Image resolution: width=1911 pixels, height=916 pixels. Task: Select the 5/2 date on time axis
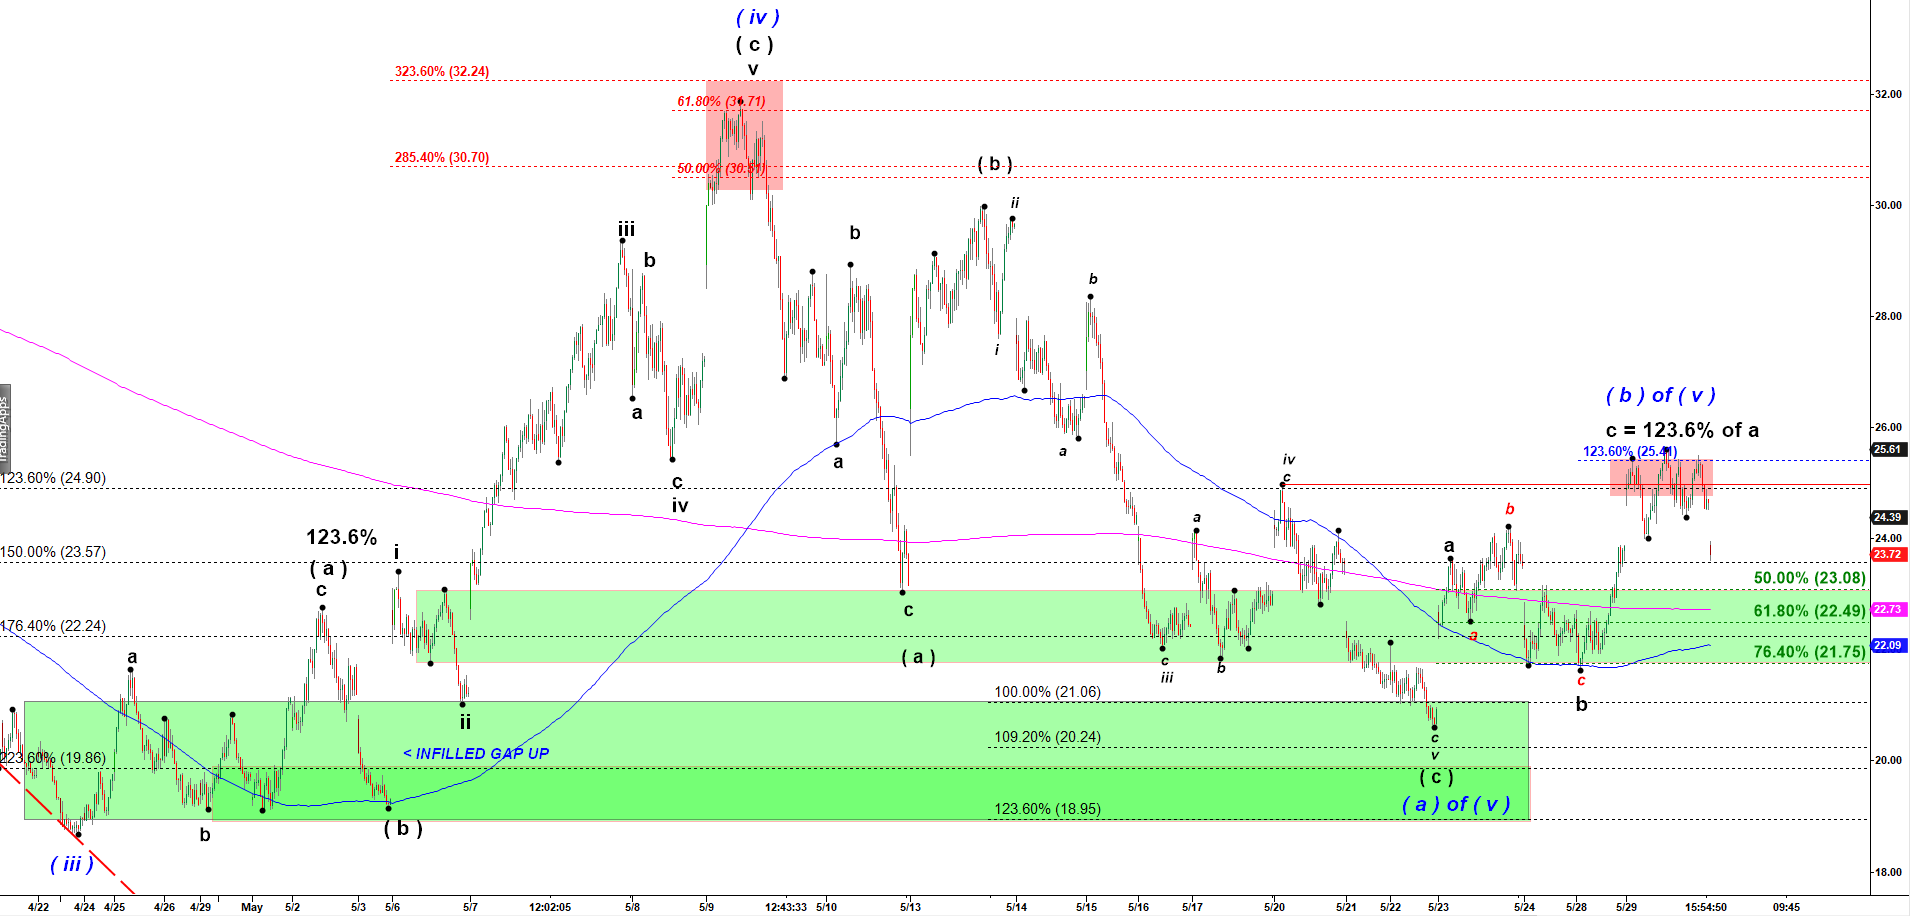click(x=292, y=908)
